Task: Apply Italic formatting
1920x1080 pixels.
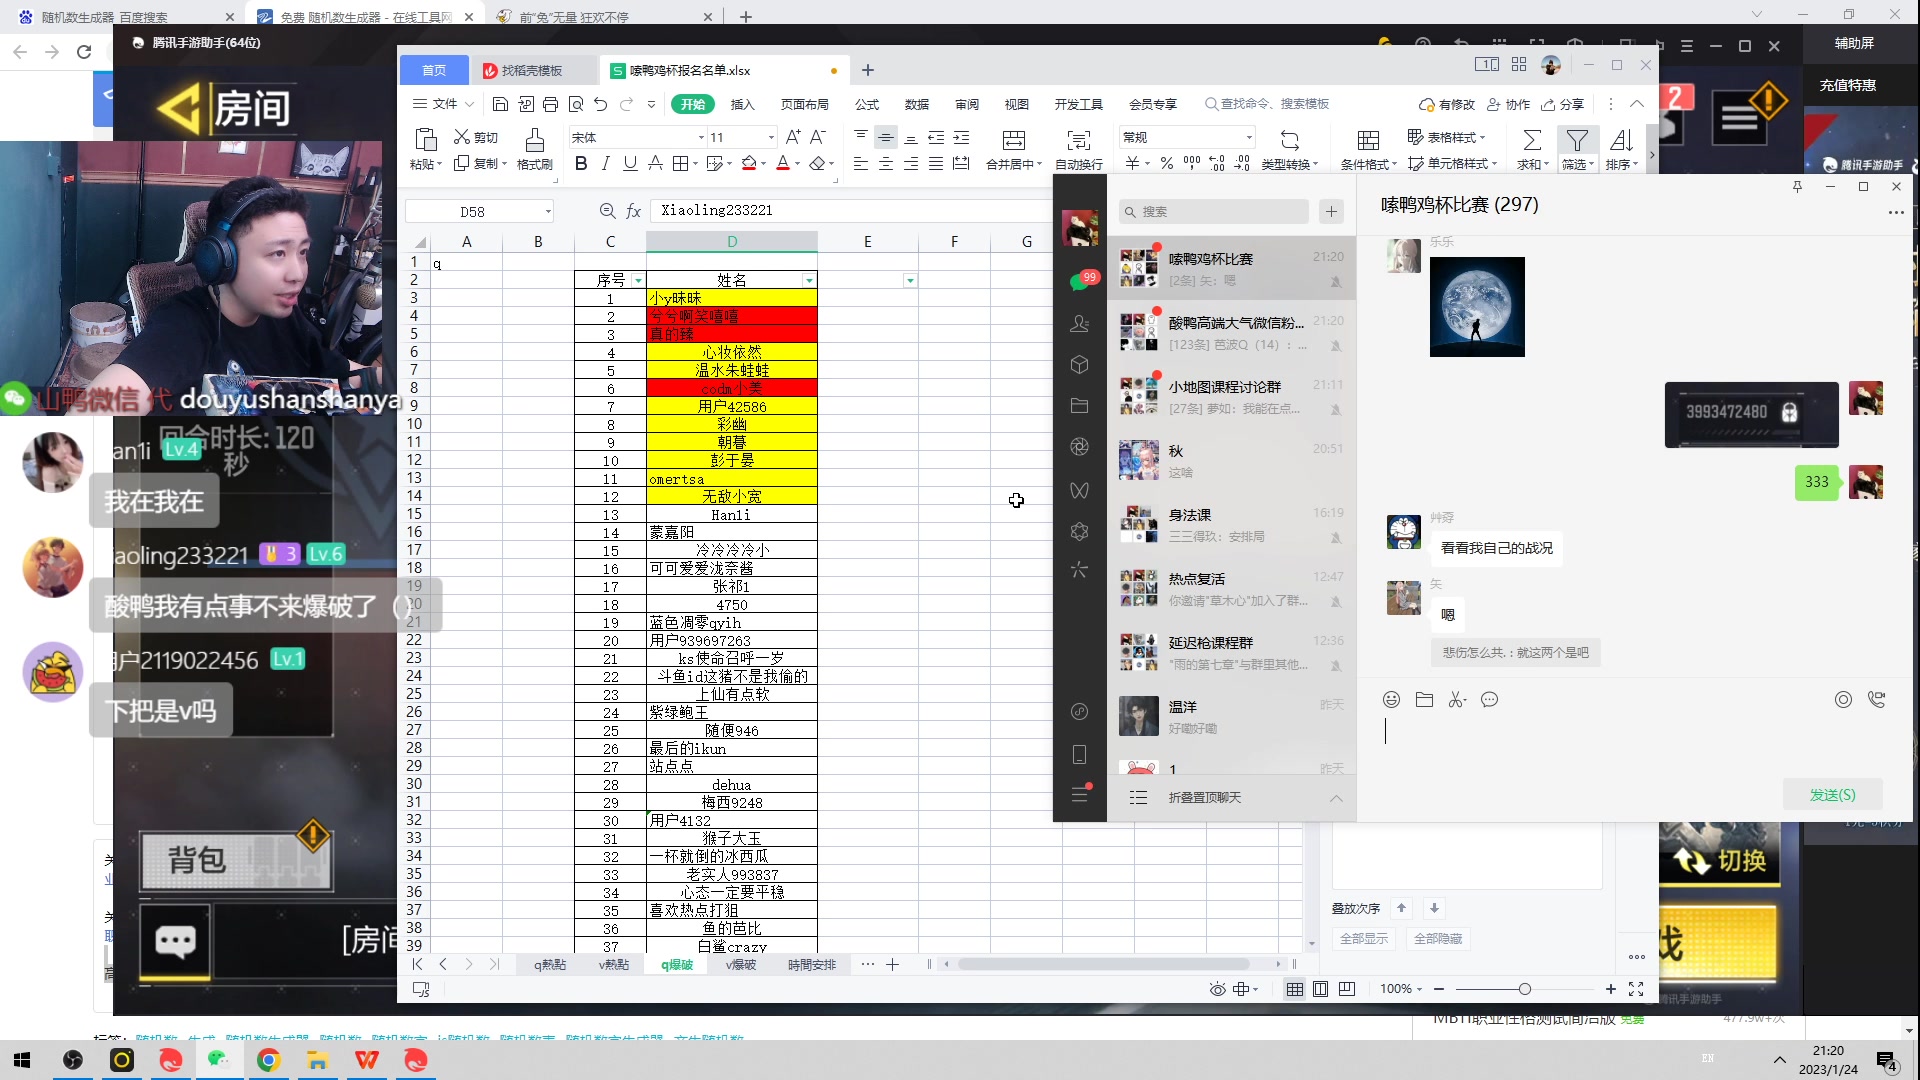Action: [605, 163]
